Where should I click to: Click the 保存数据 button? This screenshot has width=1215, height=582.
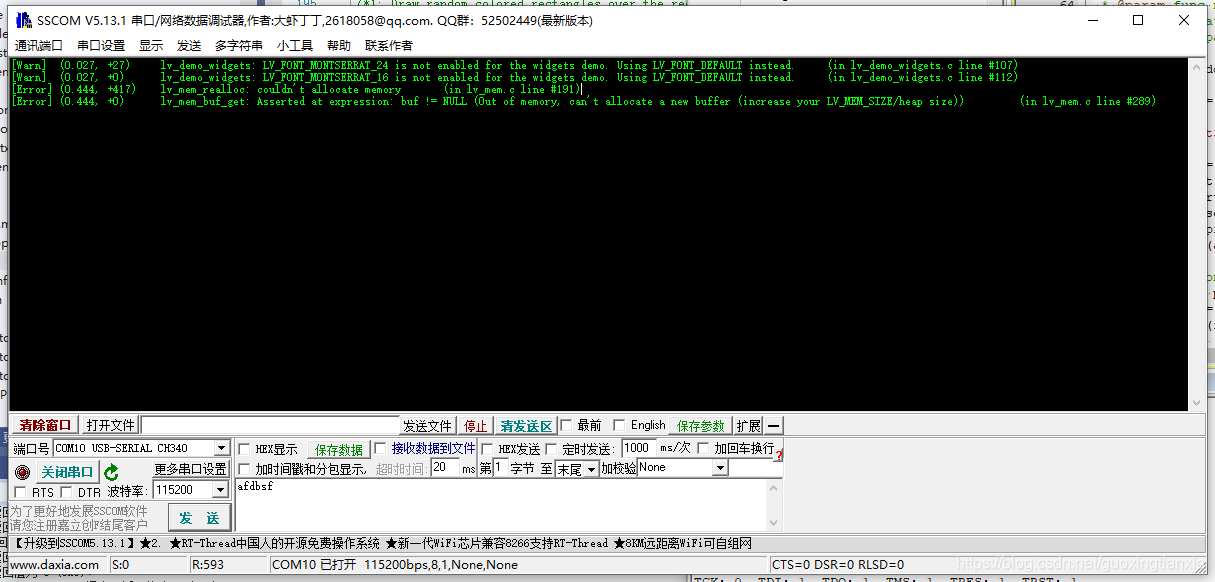(338, 450)
